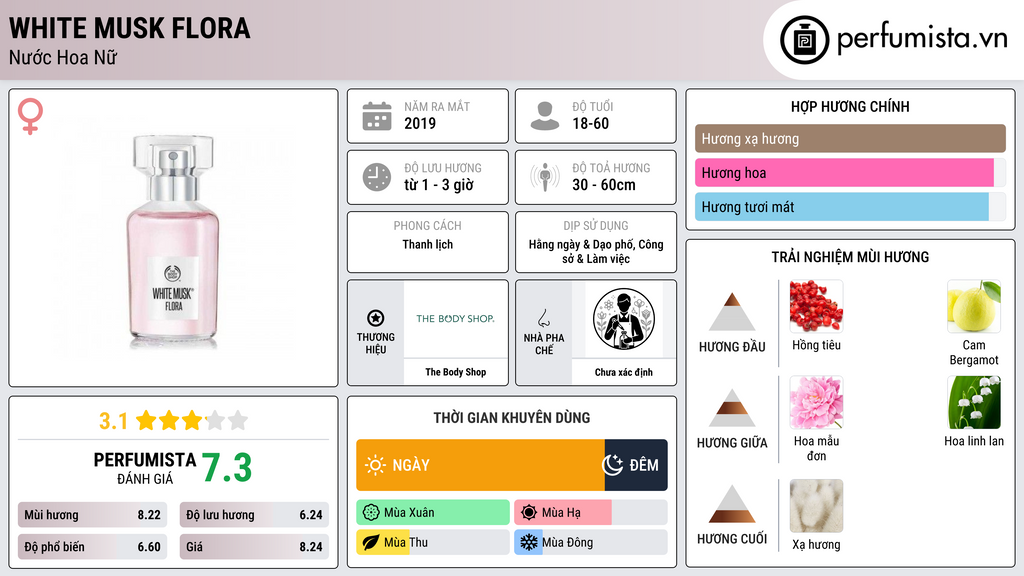The image size is (1024, 576).
Task: Click the Hằng ngày & Dạo phố occasion text
Action: 596,251
